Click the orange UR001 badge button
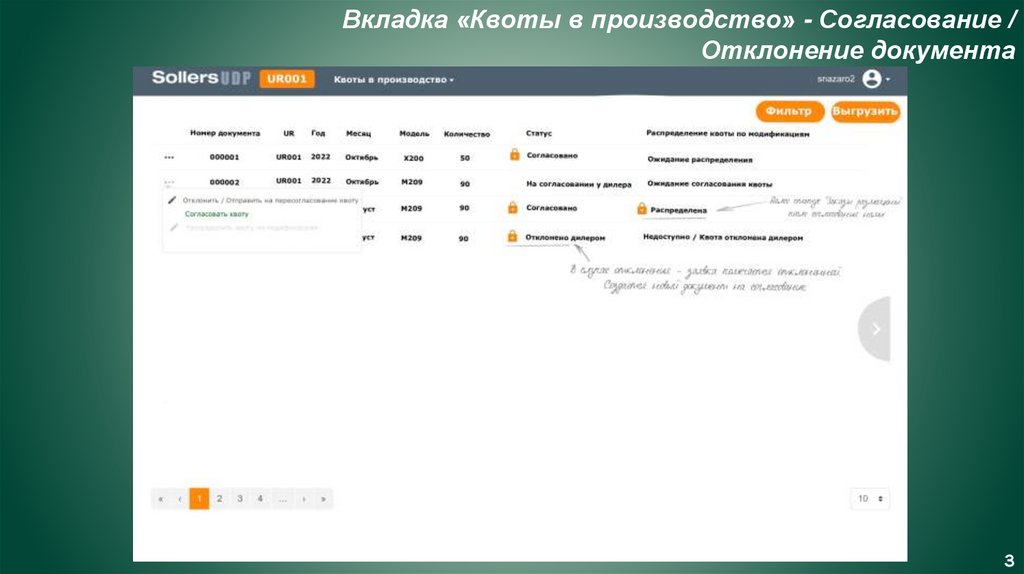This screenshot has width=1024, height=574. pos(286,79)
